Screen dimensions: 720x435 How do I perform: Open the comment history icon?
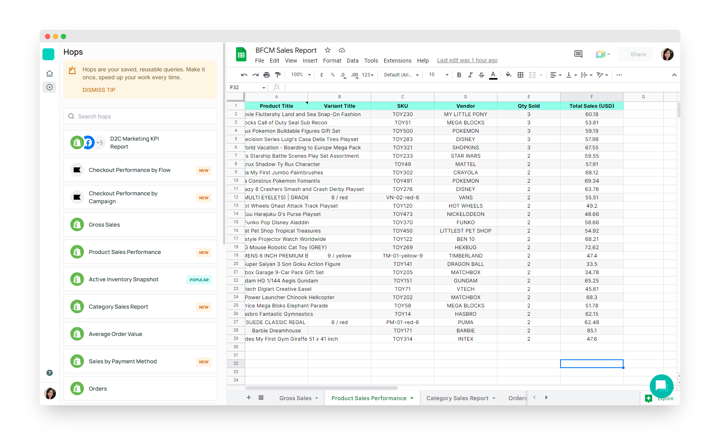click(578, 54)
